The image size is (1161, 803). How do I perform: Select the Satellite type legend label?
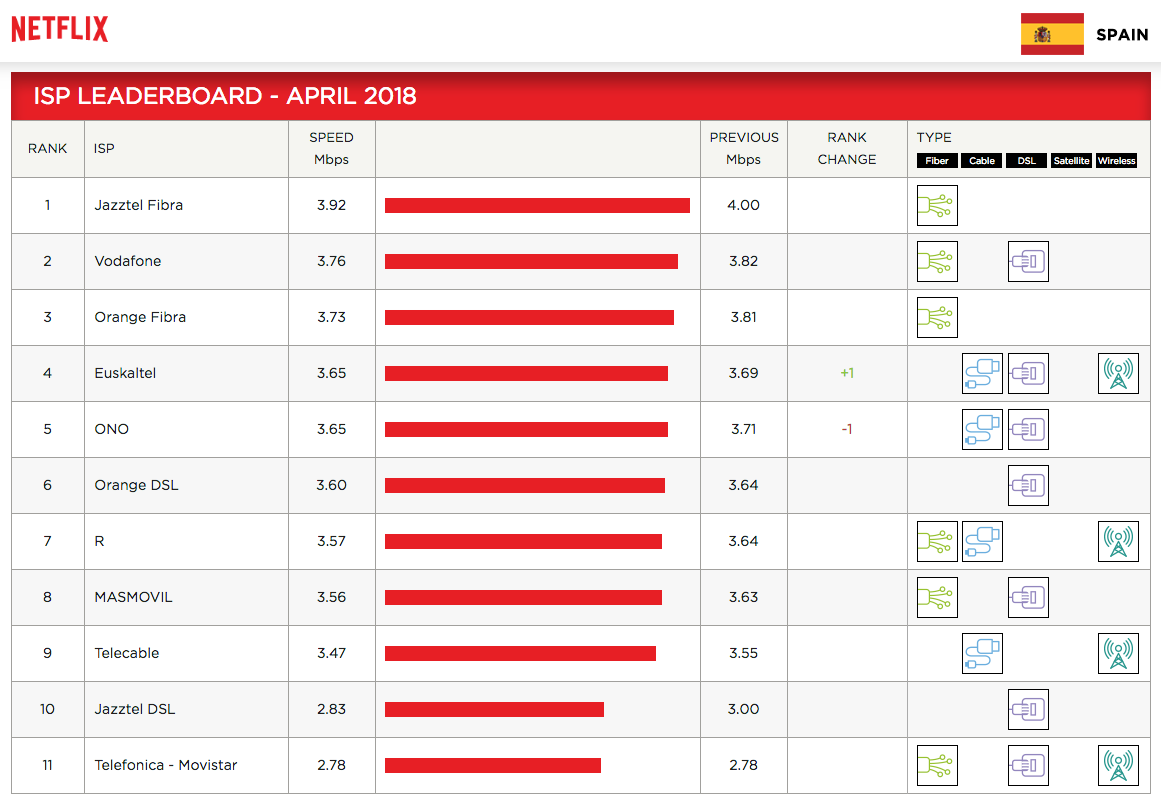point(1071,161)
